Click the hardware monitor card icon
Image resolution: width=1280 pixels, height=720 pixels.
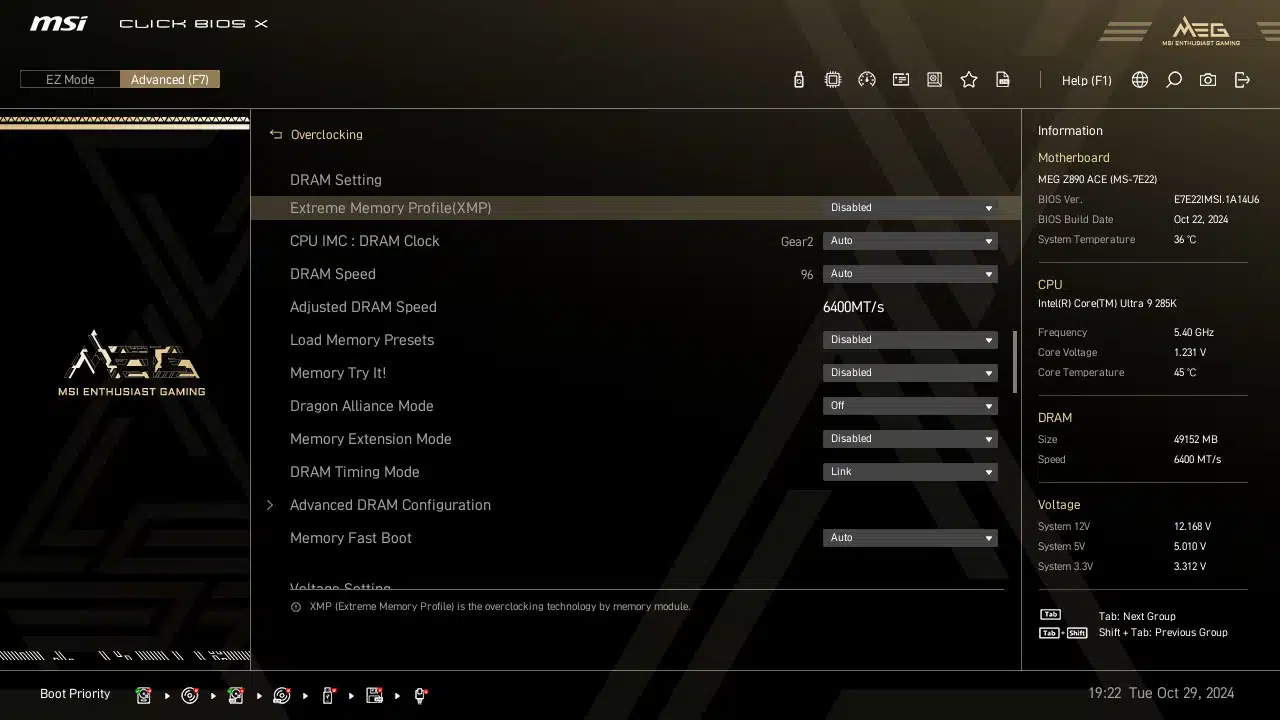point(901,80)
